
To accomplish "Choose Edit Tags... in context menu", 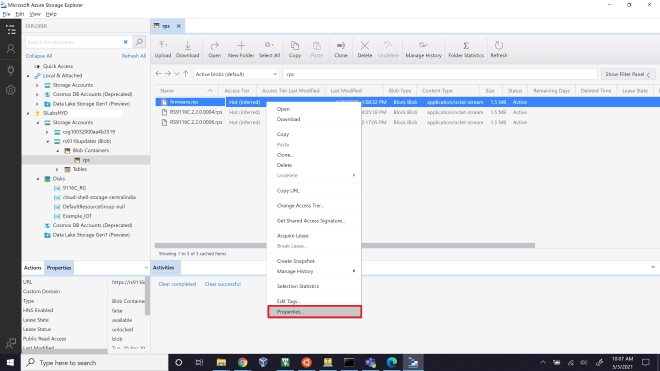I will (x=314, y=301).
